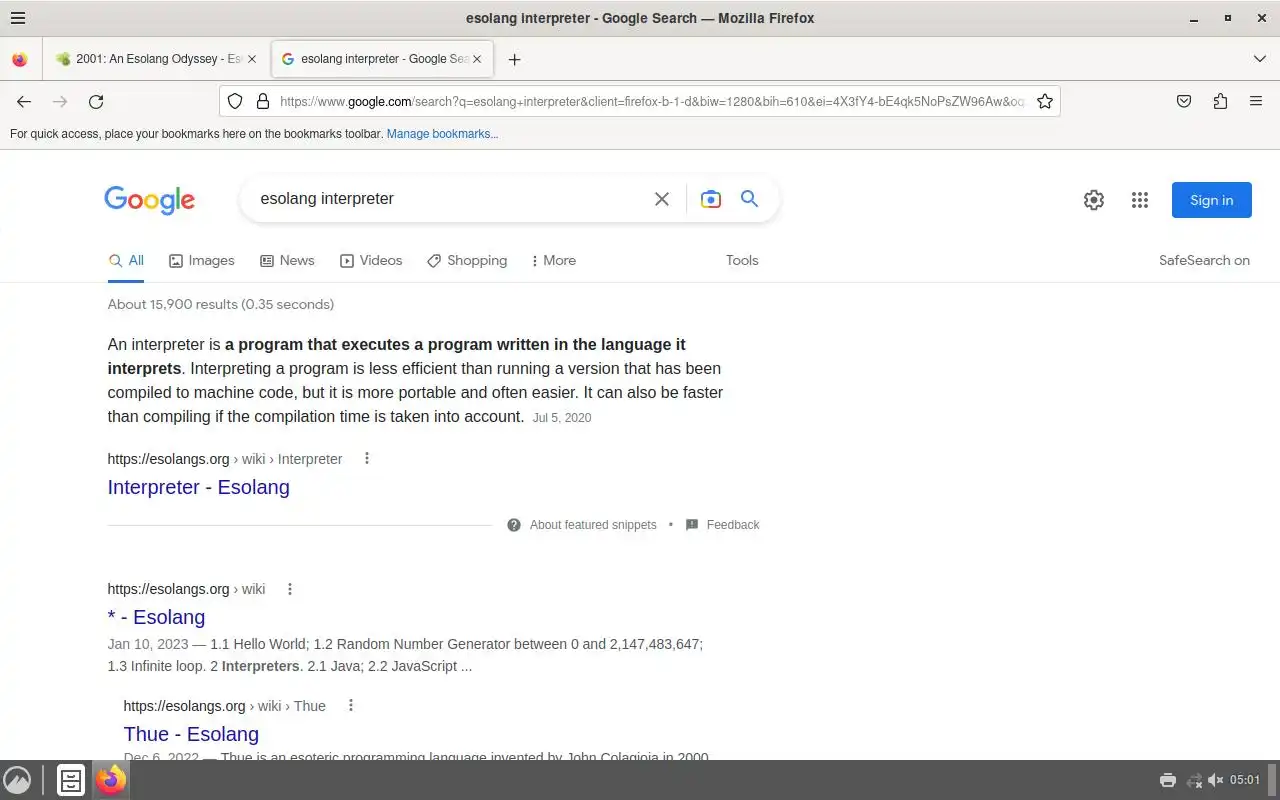
Task: Click About featured snippets help icon
Action: pyautogui.click(x=514, y=525)
